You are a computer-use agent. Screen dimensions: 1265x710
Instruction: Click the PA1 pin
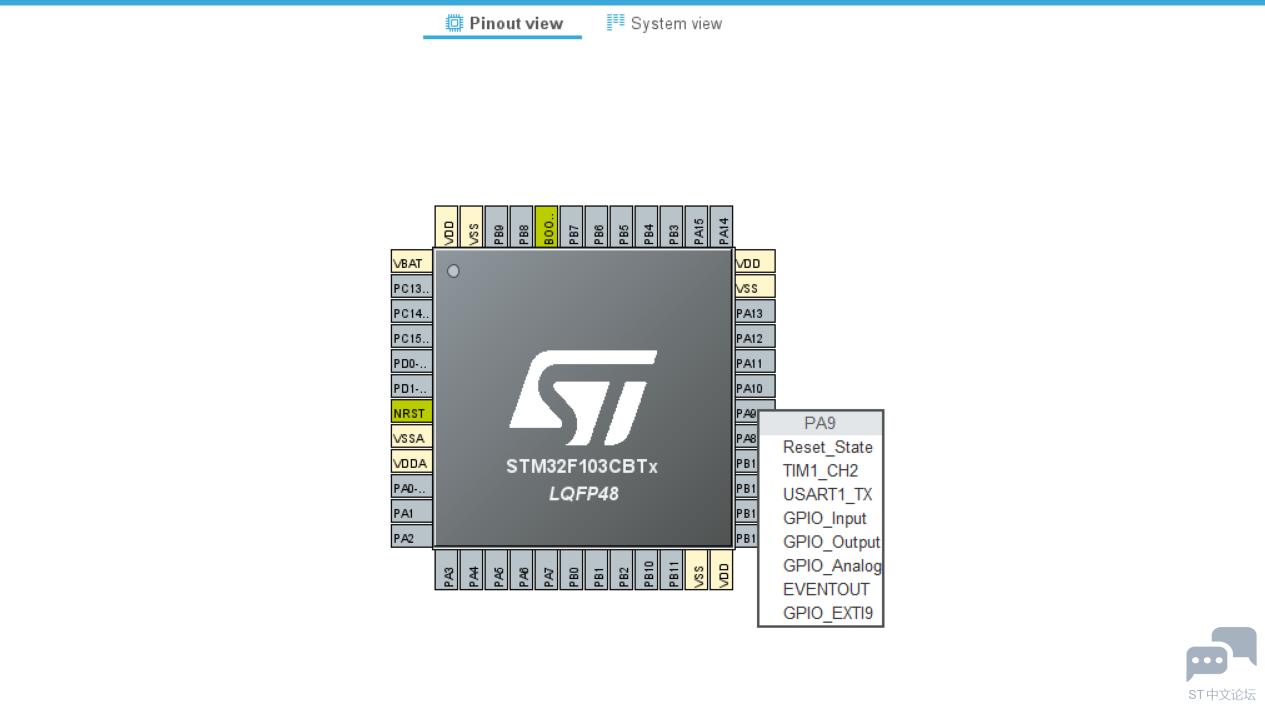click(412, 512)
